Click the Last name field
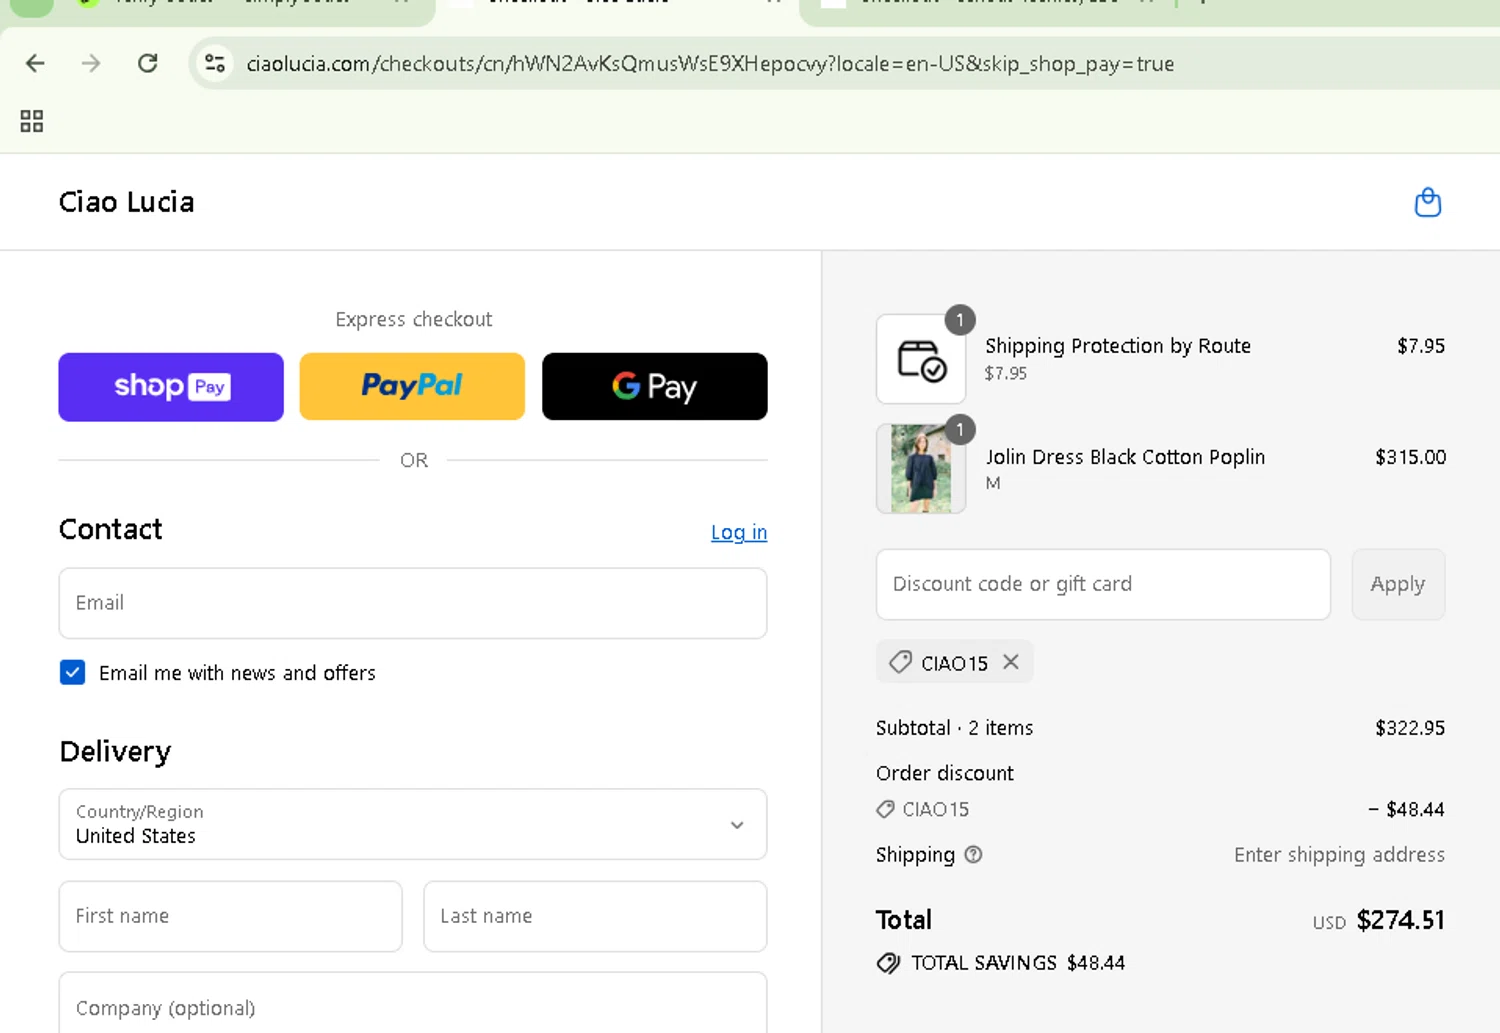 click(595, 916)
